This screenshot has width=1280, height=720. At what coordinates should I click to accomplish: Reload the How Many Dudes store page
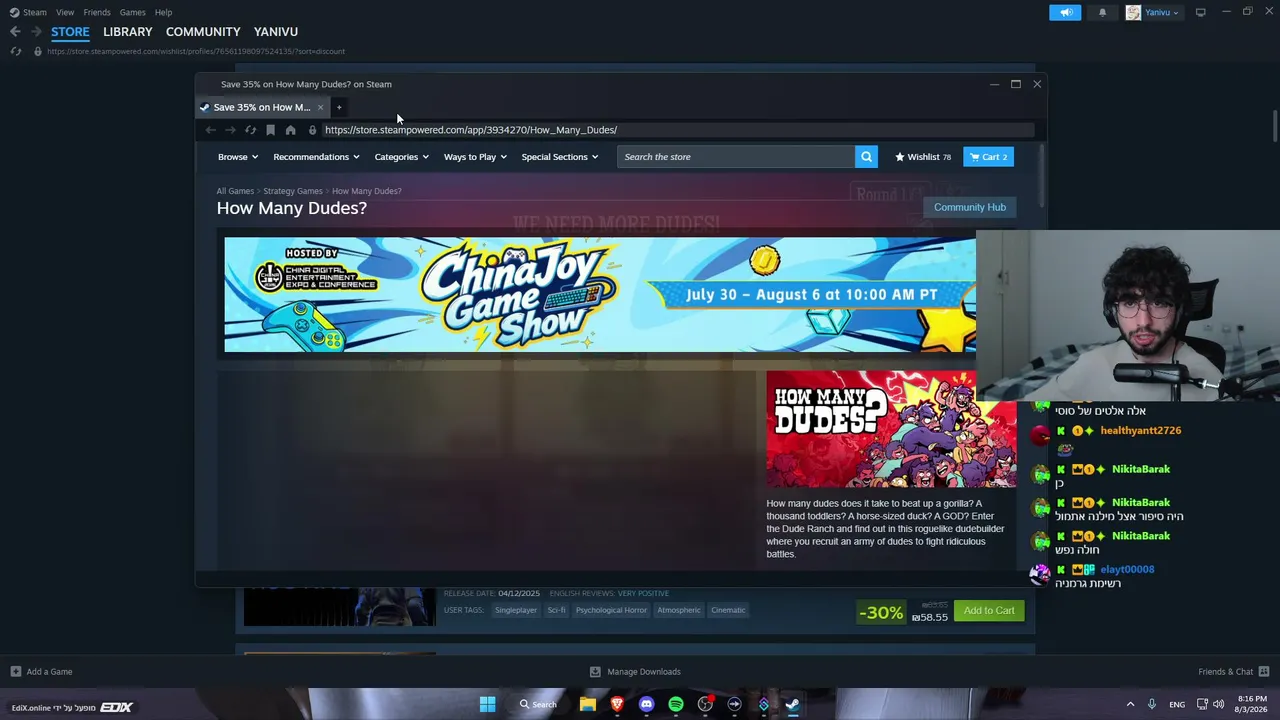(x=250, y=130)
